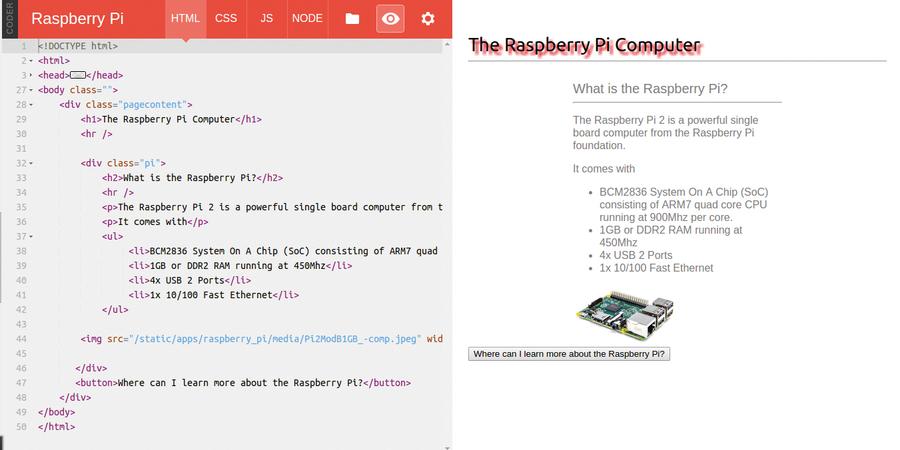The image size is (900, 450).
Task: Switch to the JS tab
Action: 266,18
